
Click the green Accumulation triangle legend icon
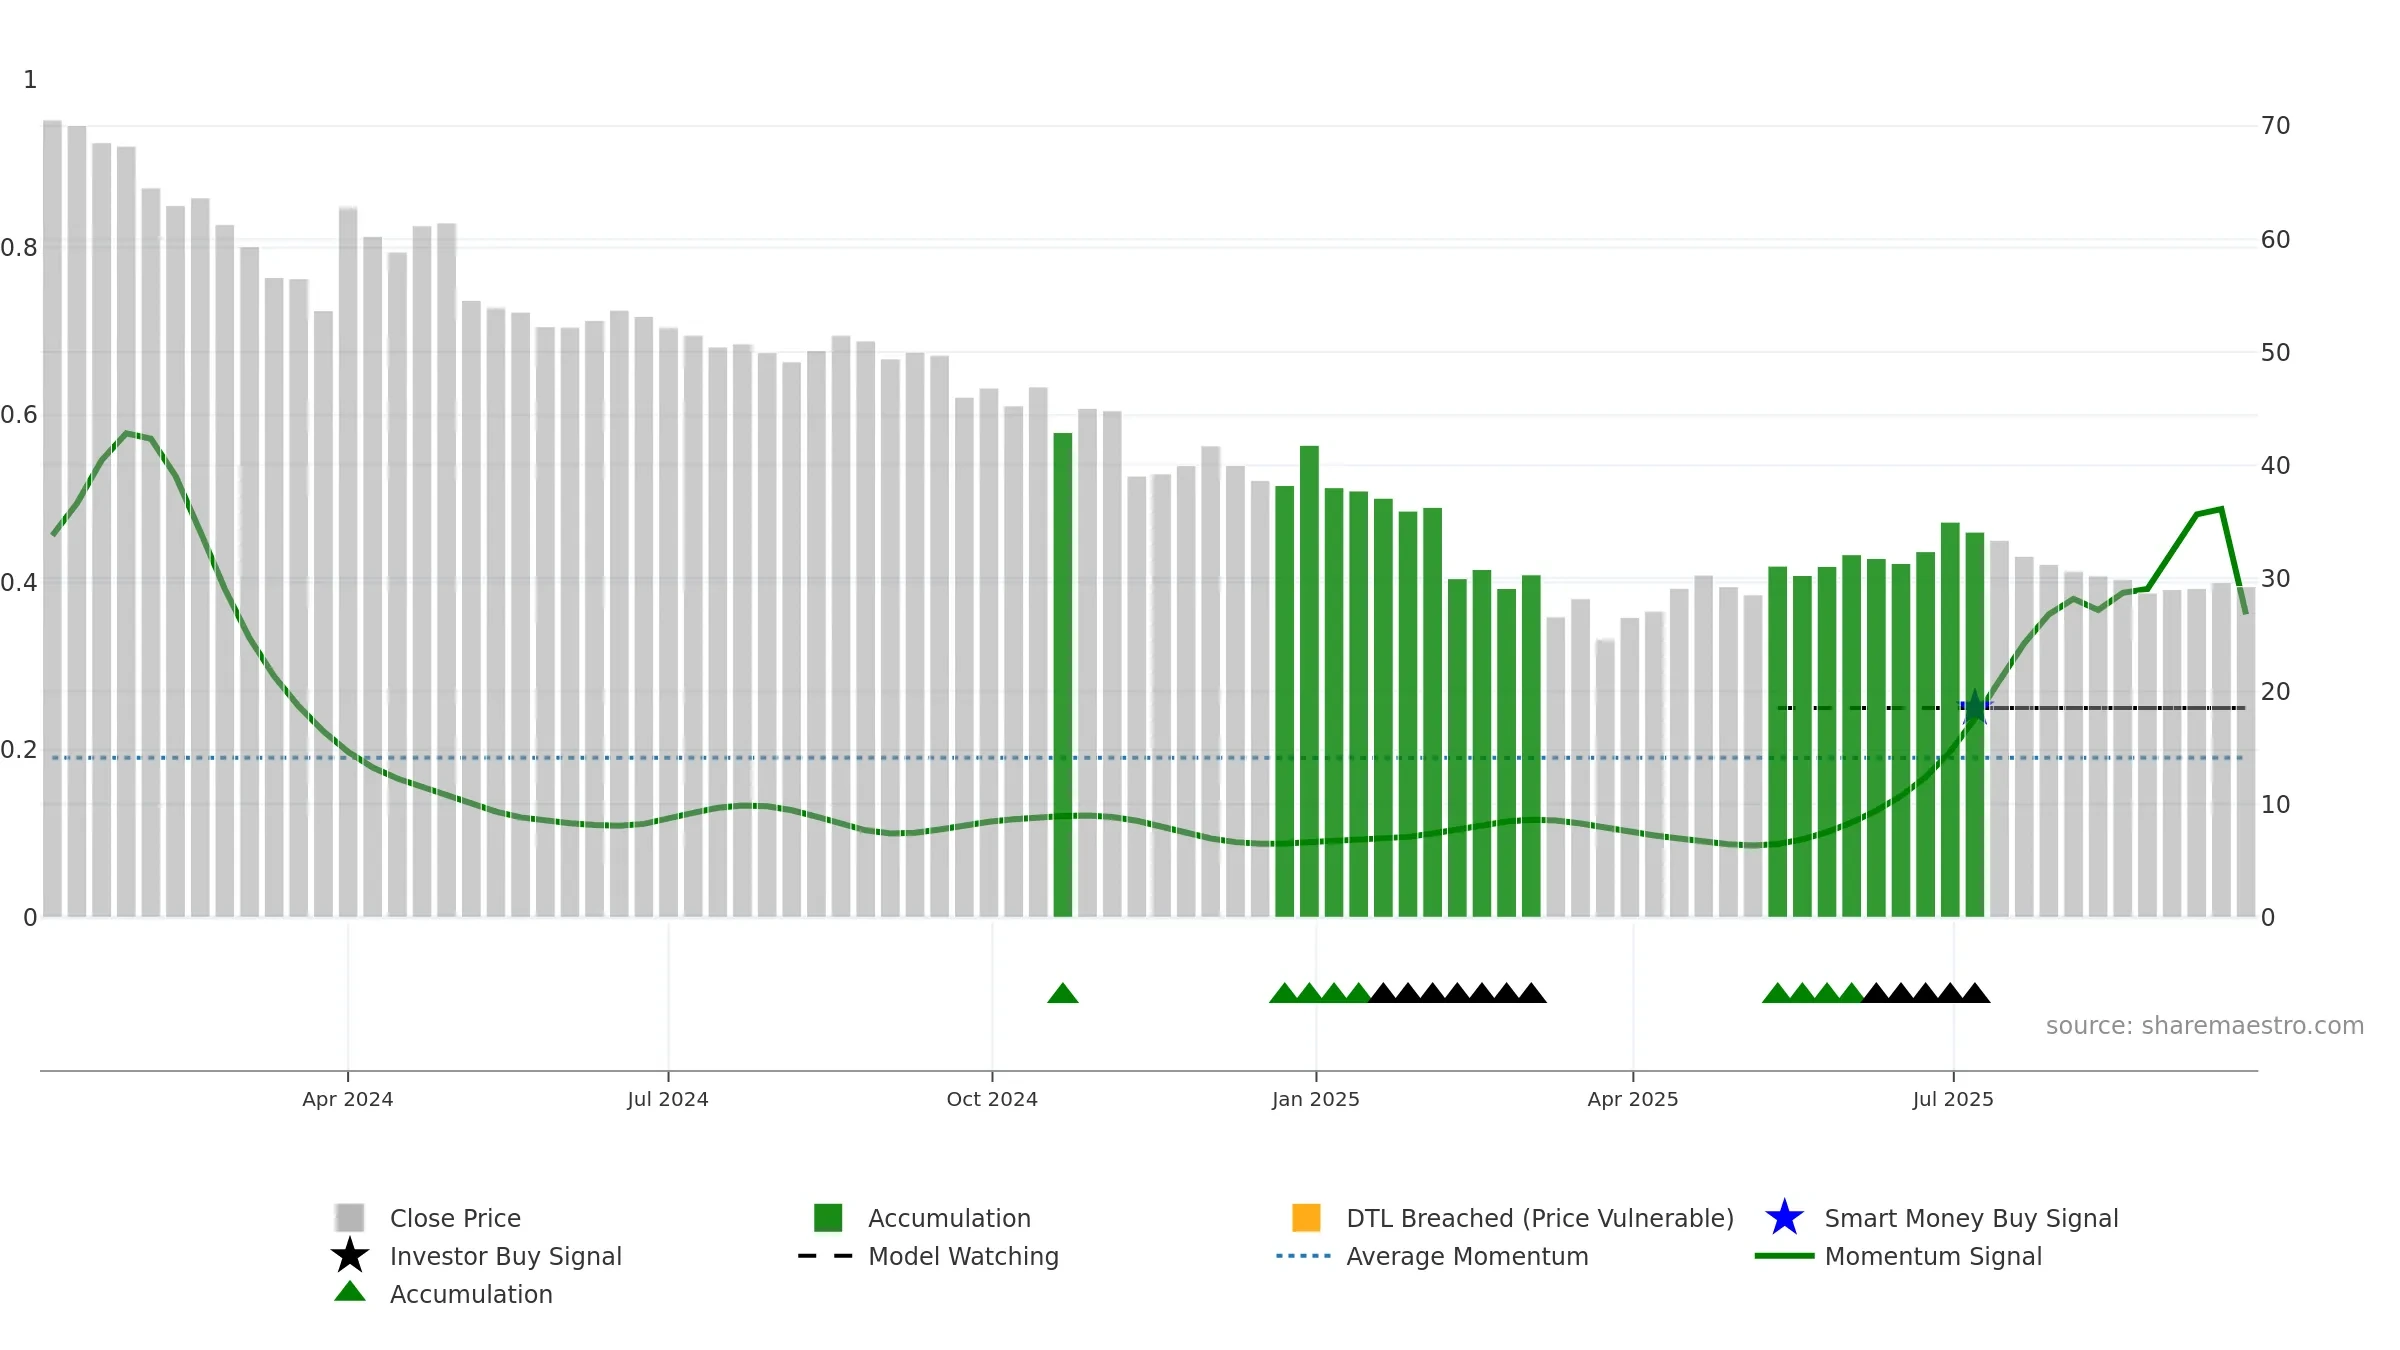pos(350,1292)
